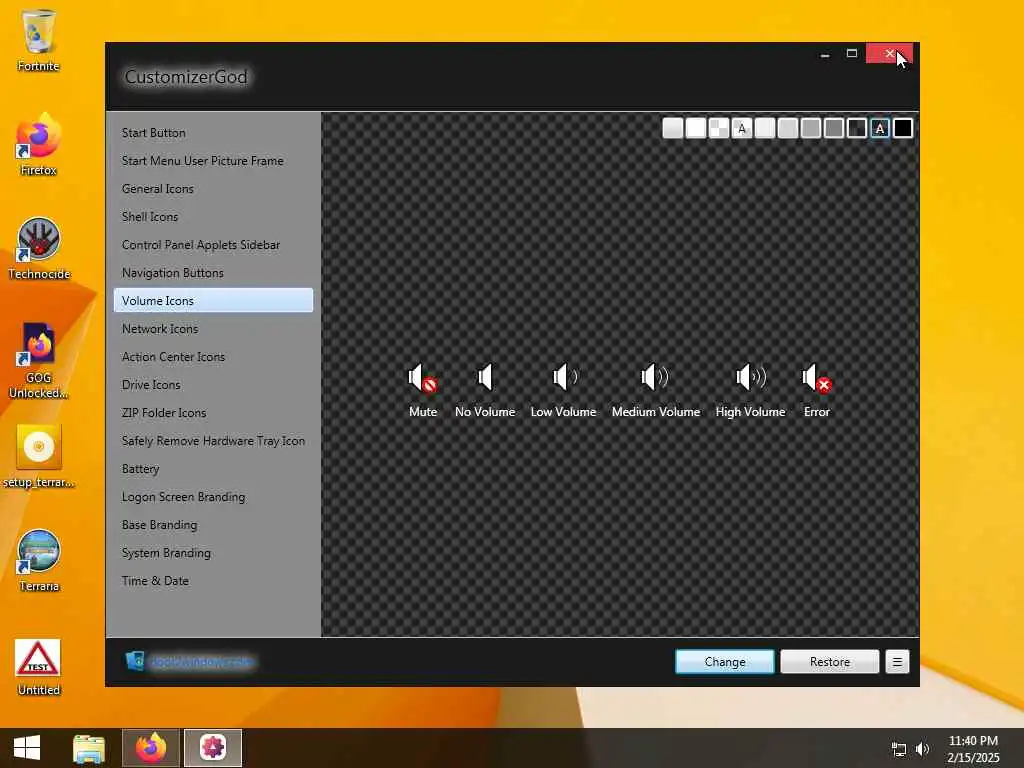Select the Error volume icon
The width and height of the screenshot is (1024, 768).
click(816, 378)
